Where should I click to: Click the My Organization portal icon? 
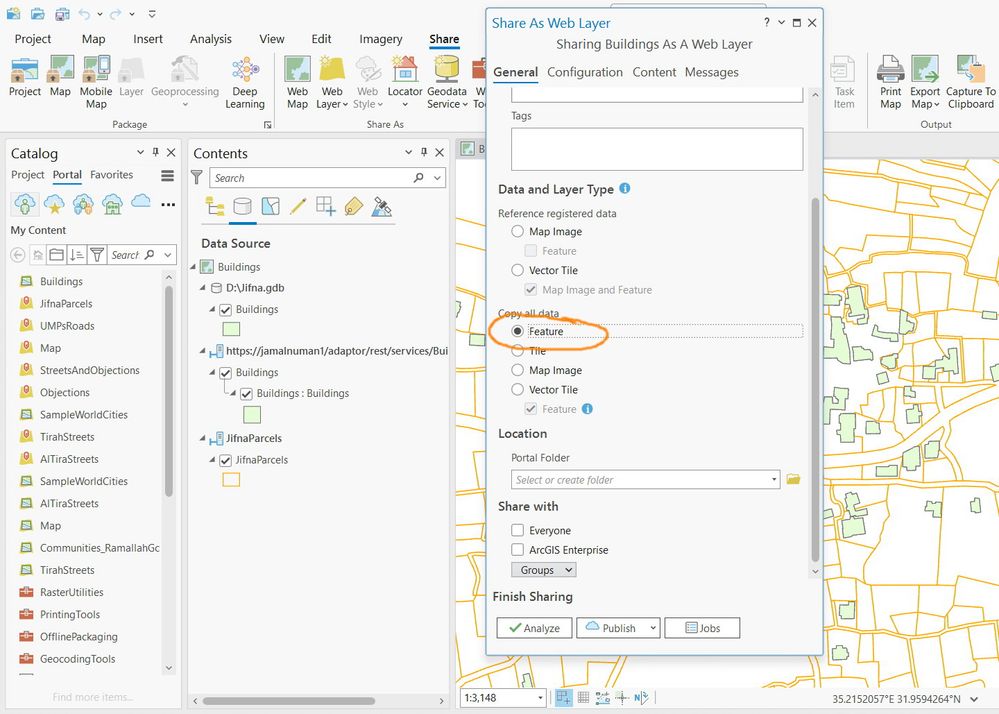(x=112, y=204)
